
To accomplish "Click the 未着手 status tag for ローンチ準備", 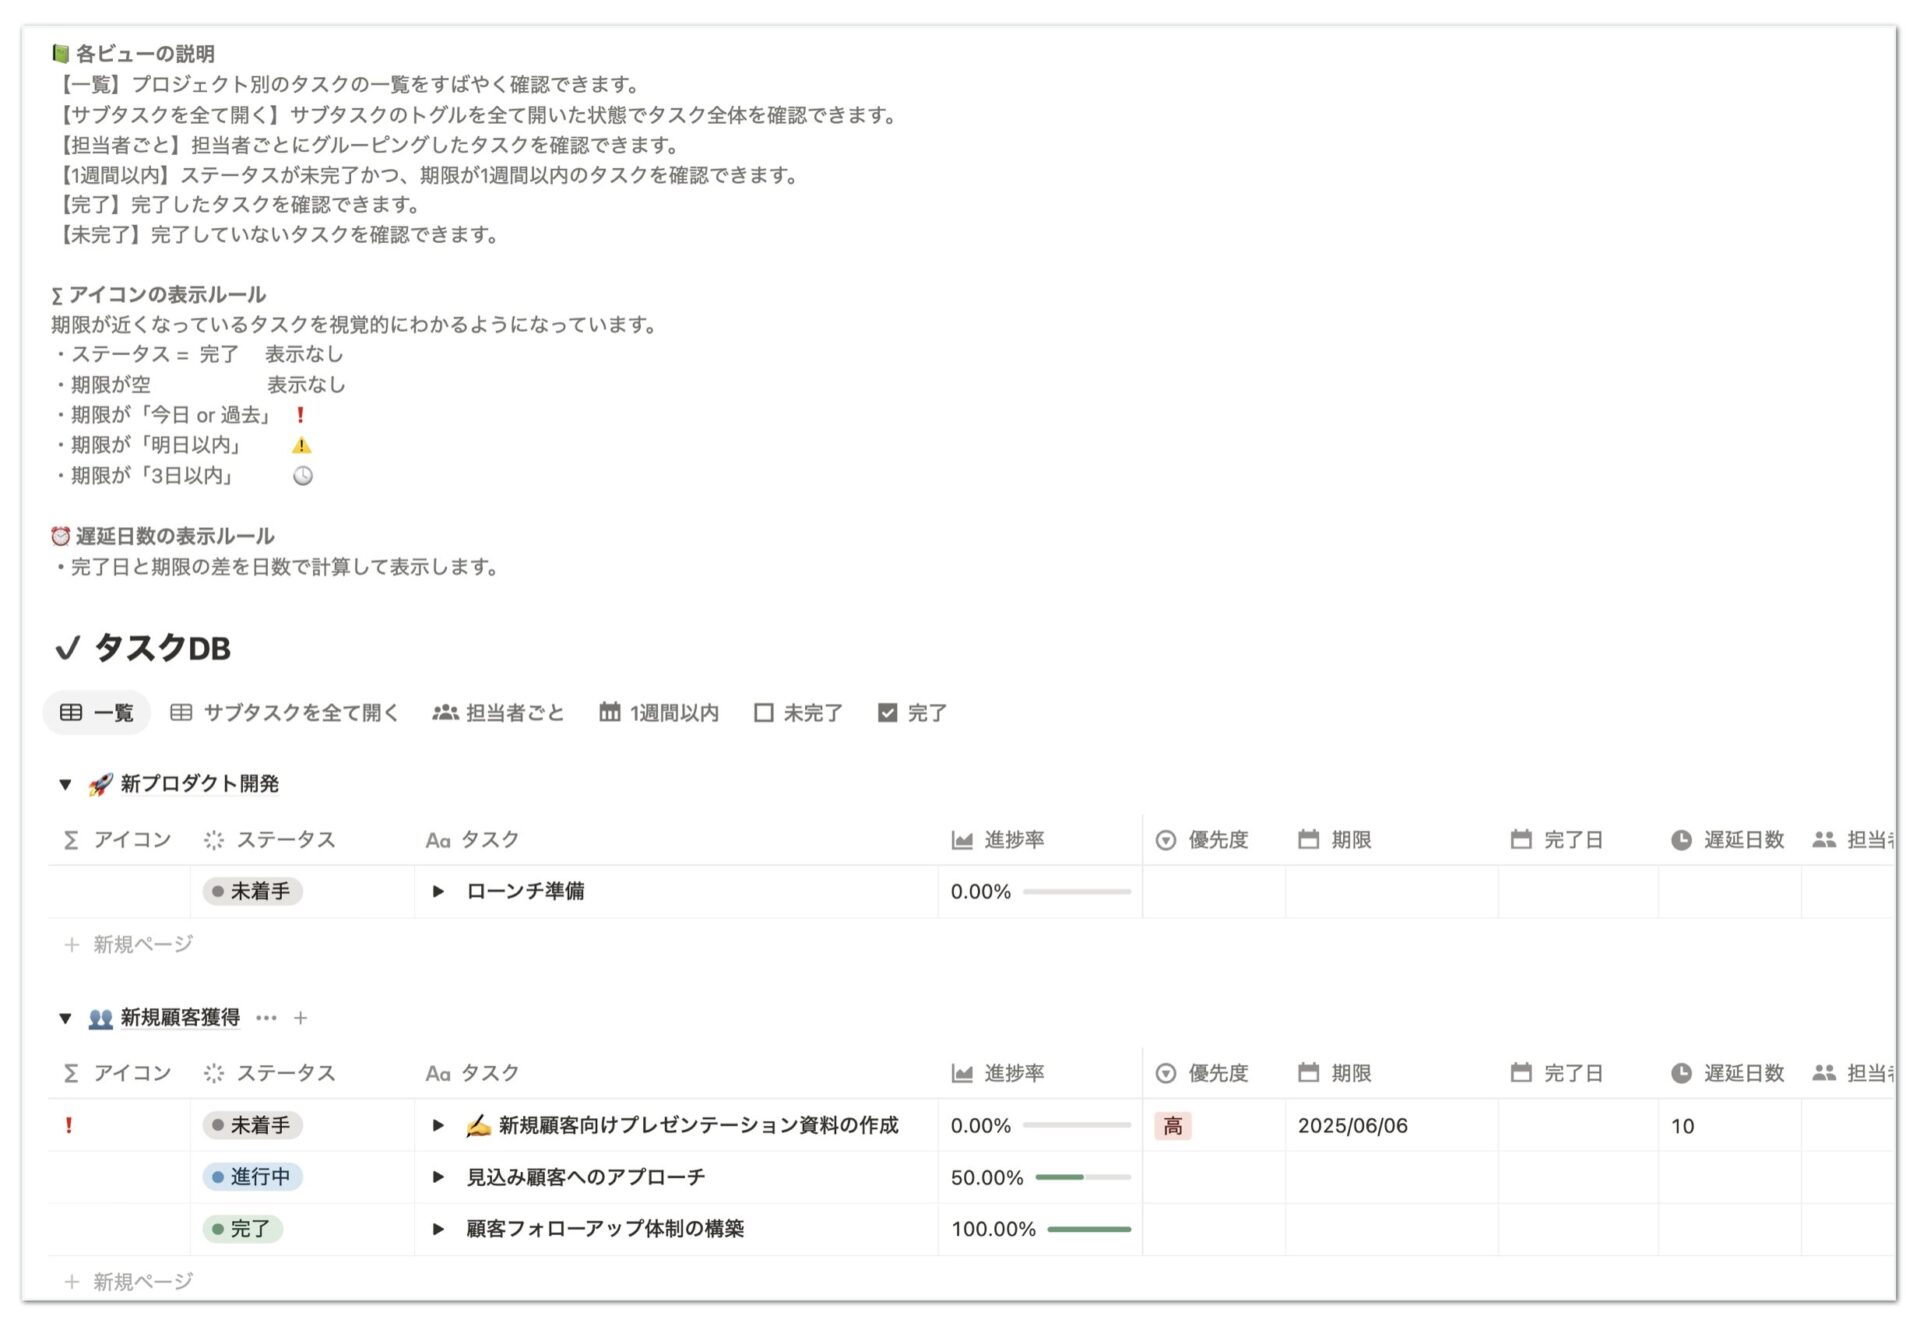I will point(252,891).
